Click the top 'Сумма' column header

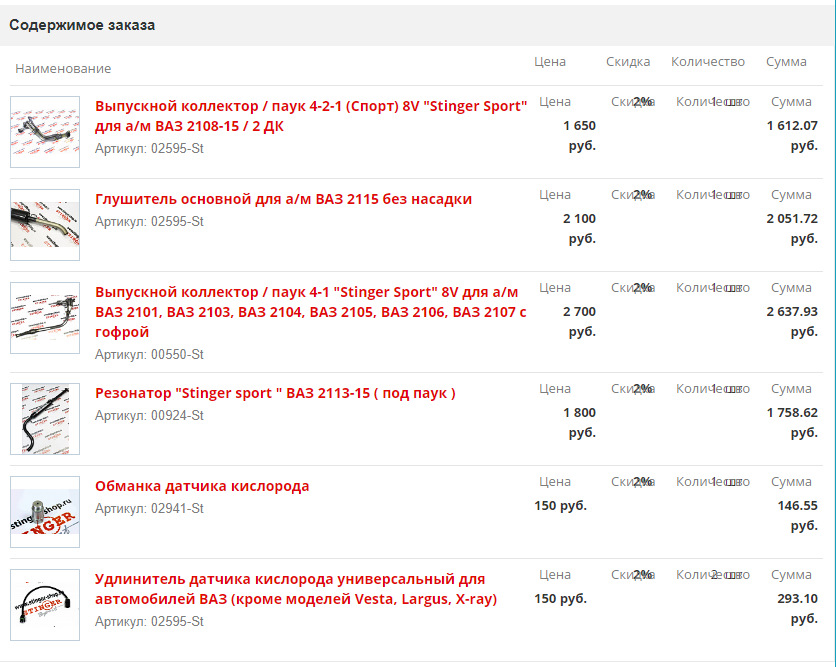(786, 61)
